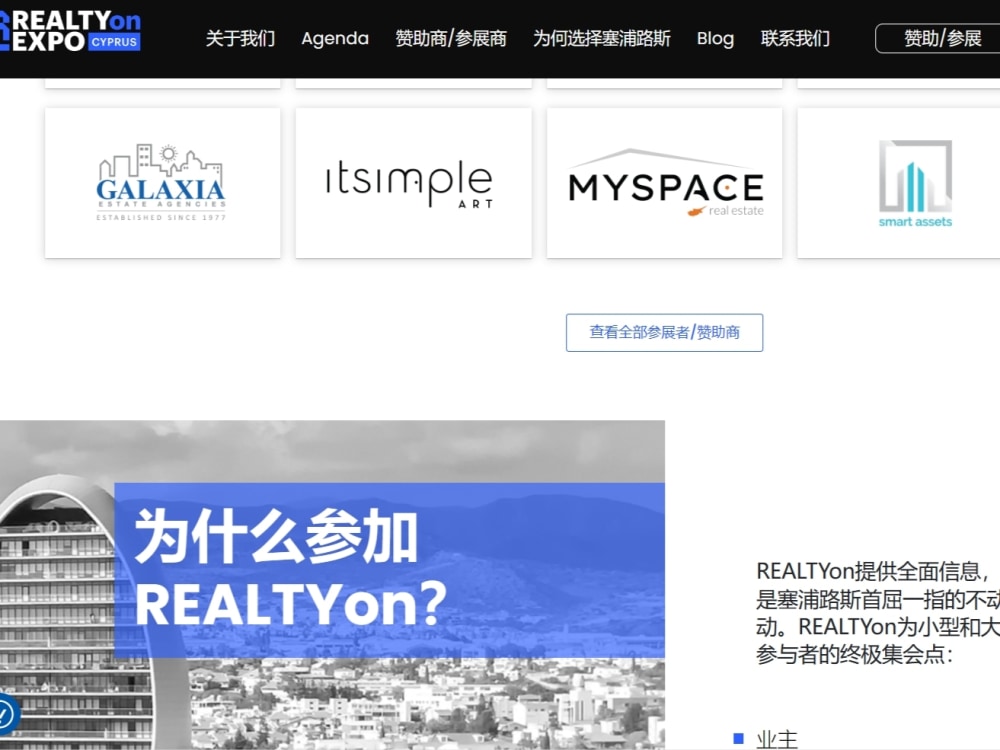This screenshot has width=1000, height=750.
Task: Click the 业主 list item text
Action: (x=777, y=739)
